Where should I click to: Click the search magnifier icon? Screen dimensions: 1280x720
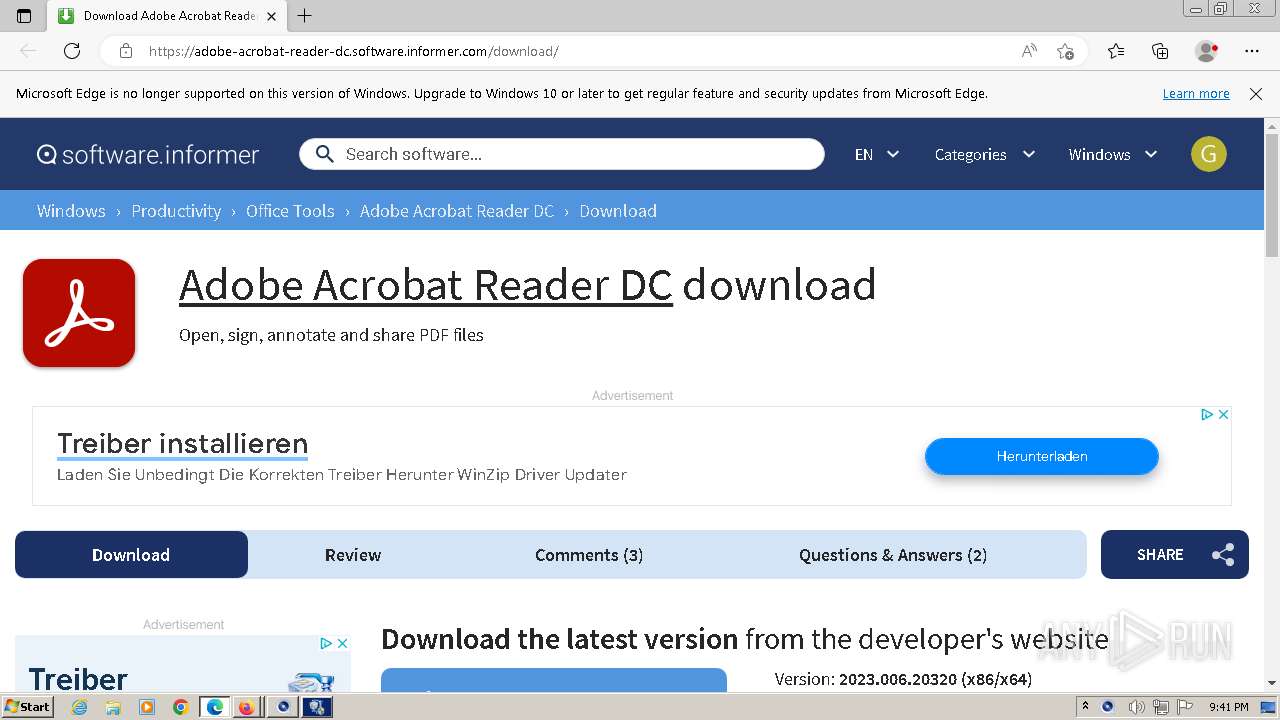(324, 154)
